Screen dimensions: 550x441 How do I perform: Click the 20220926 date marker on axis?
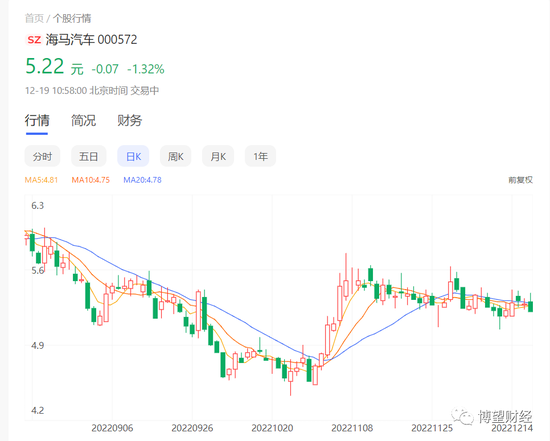(x=192, y=428)
